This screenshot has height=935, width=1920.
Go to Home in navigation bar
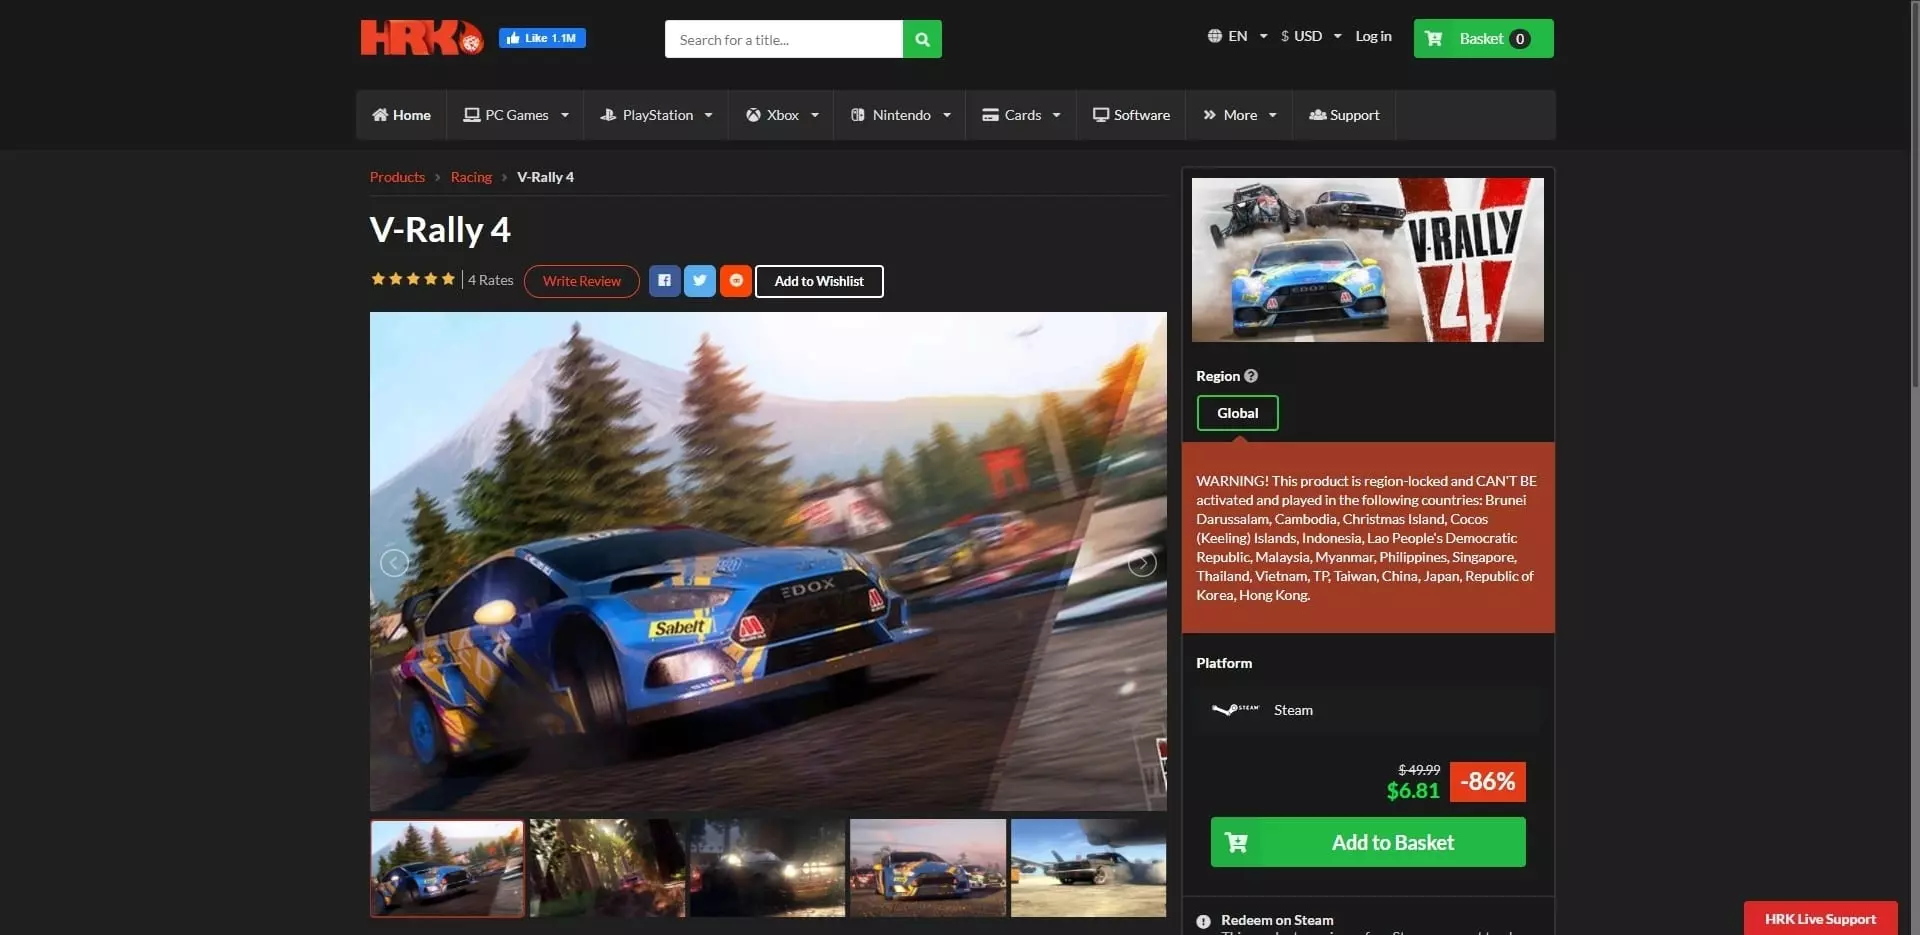[x=401, y=115]
